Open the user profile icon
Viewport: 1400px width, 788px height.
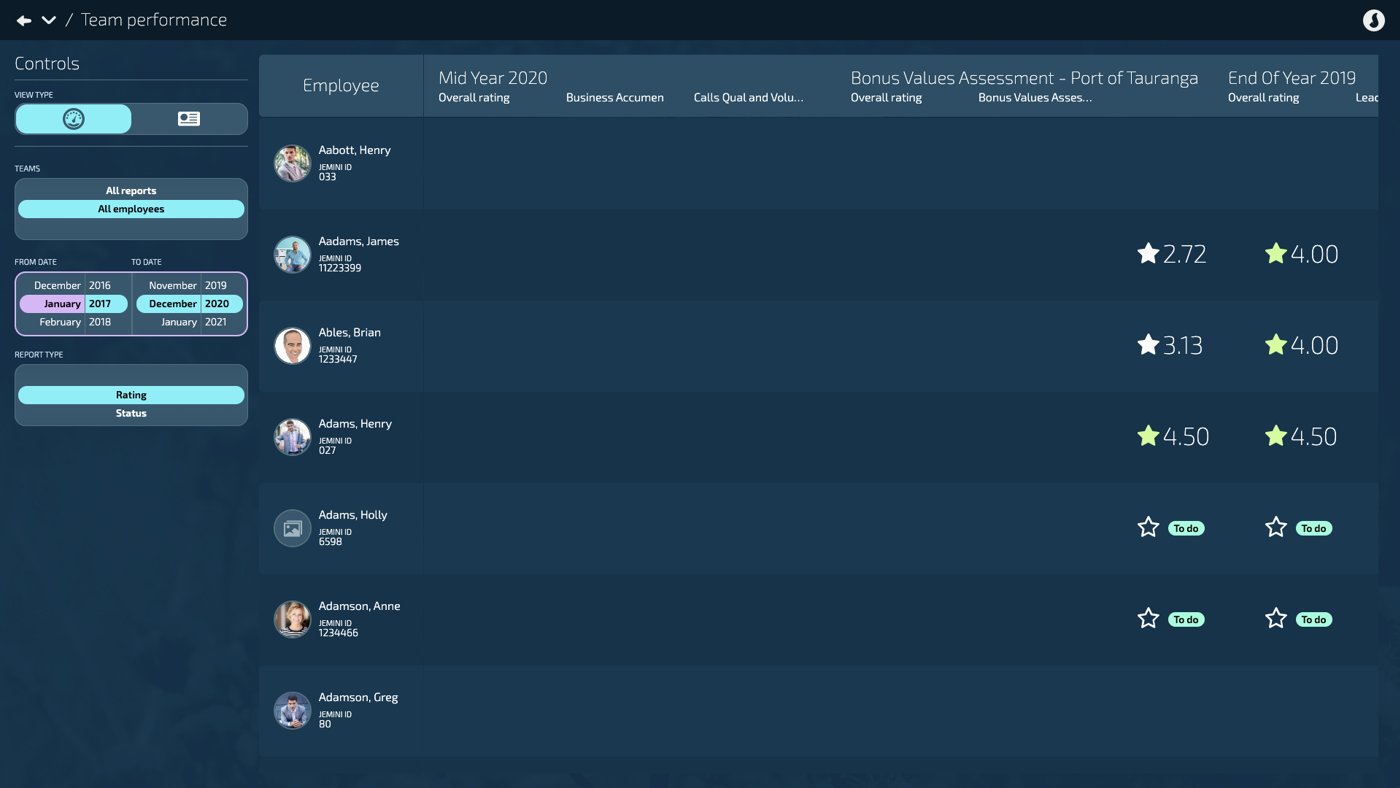[1373, 20]
